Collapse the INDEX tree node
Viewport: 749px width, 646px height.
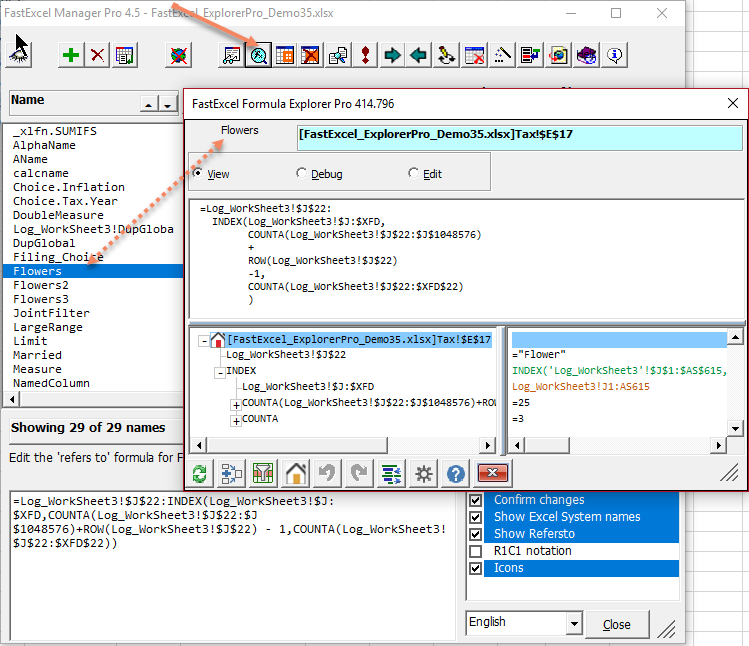click(220, 372)
